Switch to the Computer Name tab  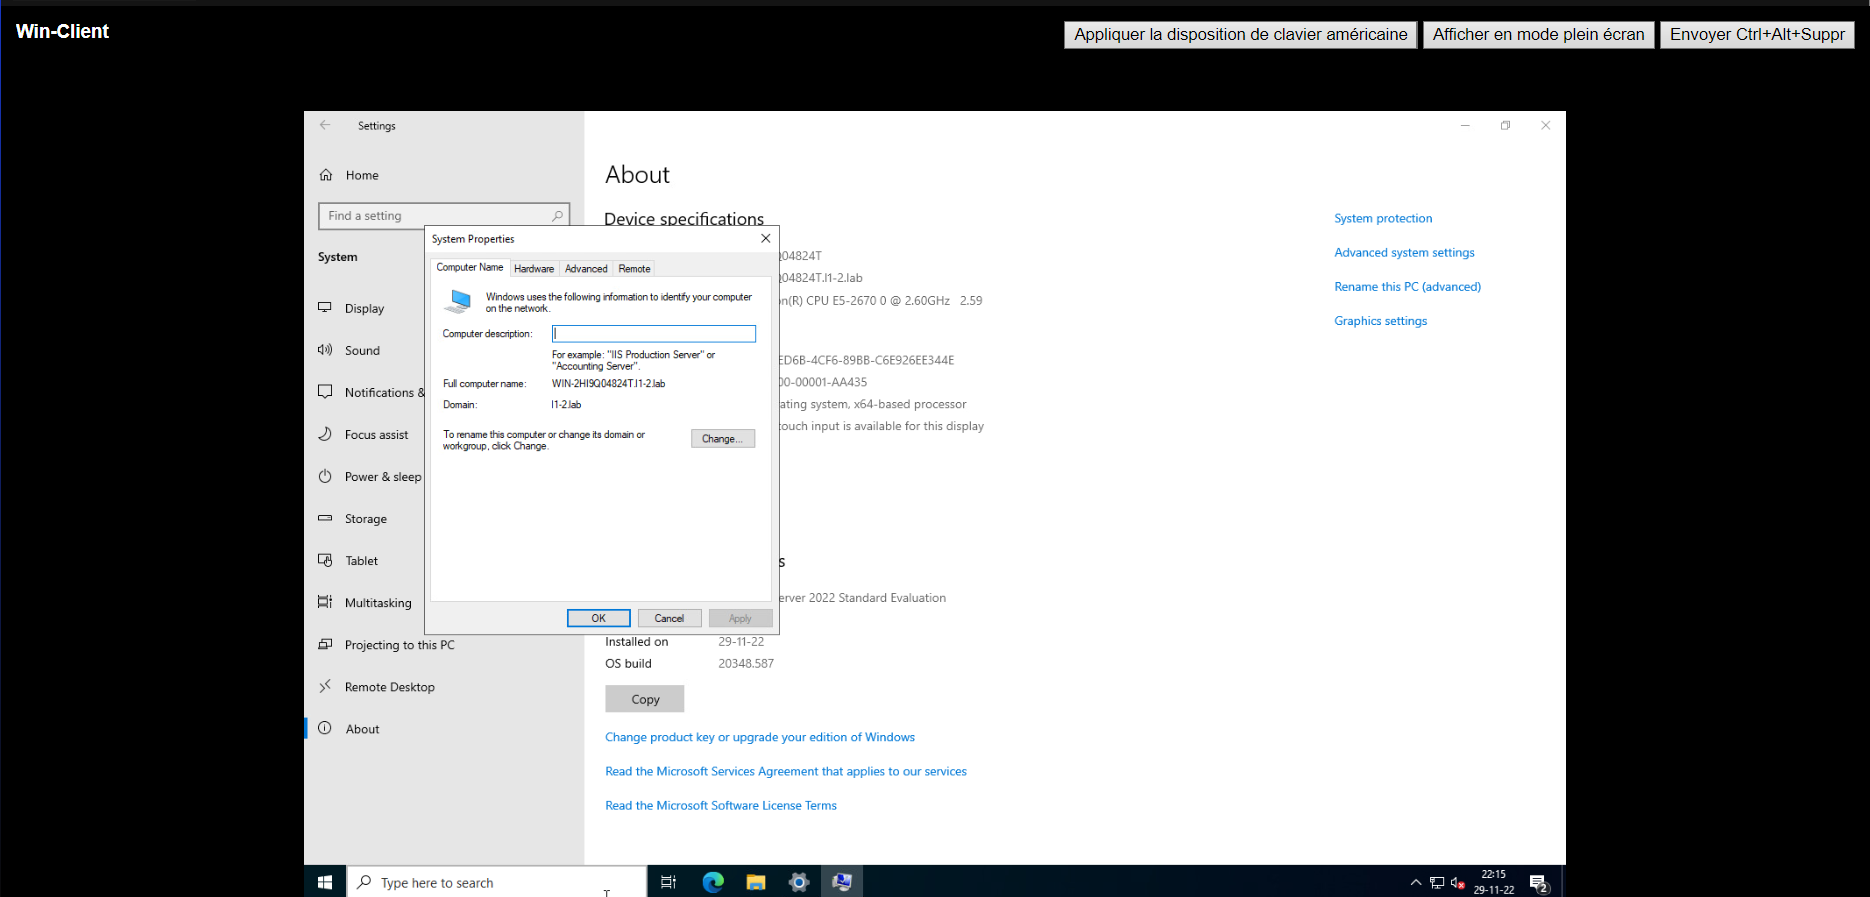pos(470,267)
